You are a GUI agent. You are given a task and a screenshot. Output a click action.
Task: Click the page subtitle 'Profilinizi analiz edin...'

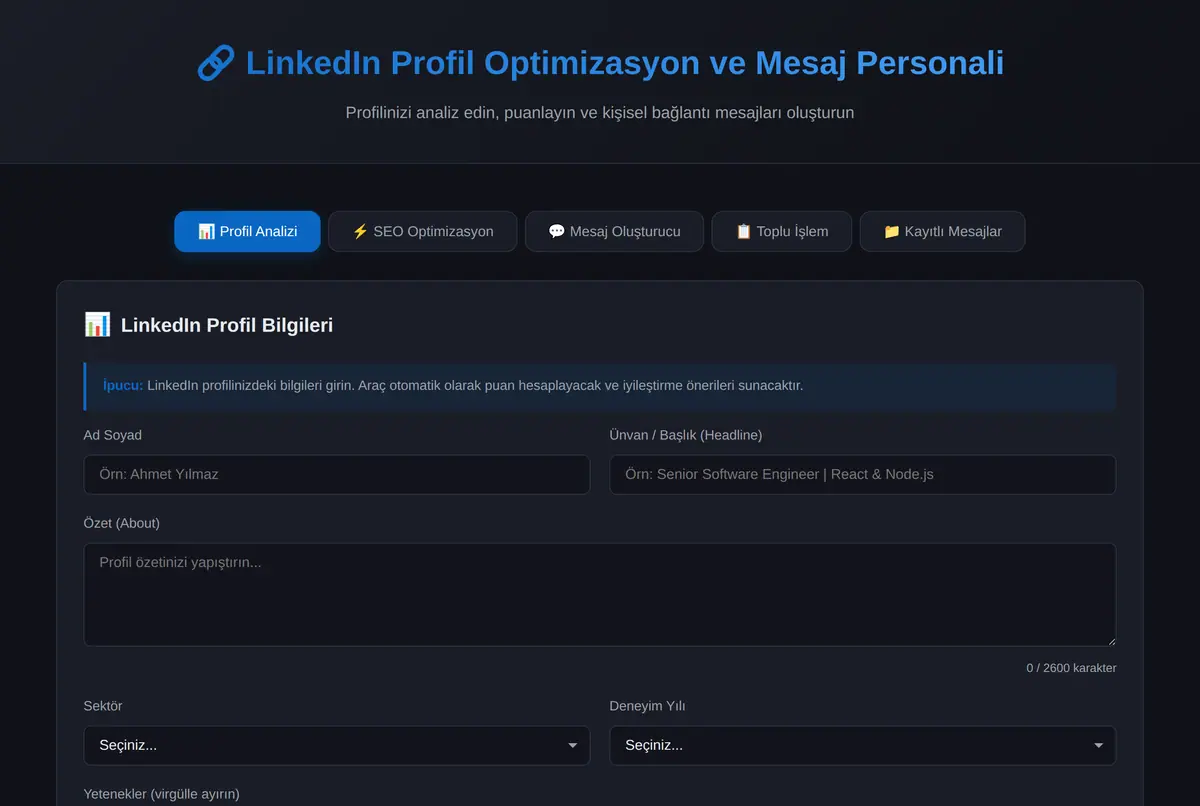click(600, 112)
